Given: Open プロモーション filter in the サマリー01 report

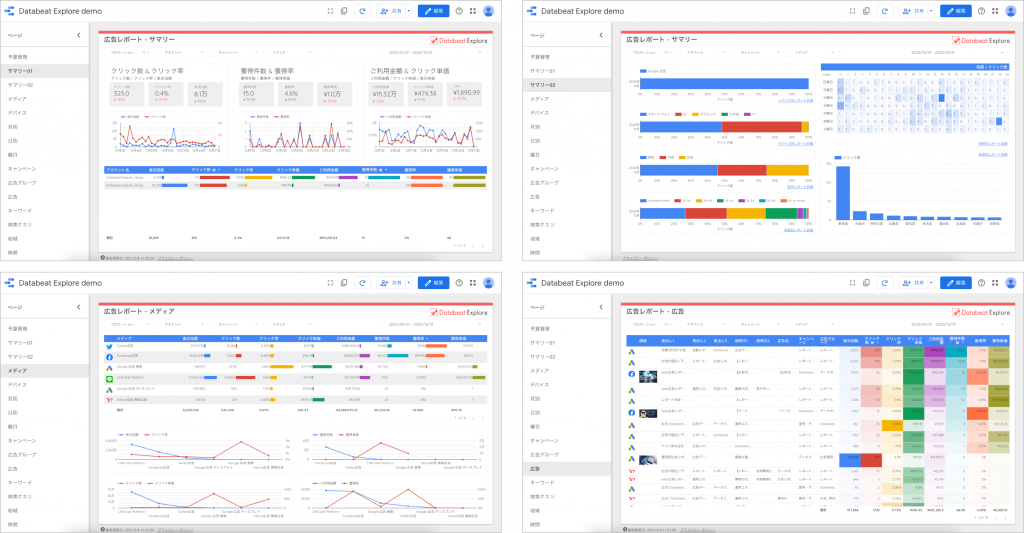Looking at the screenshot, I should [x=131, y=52].
